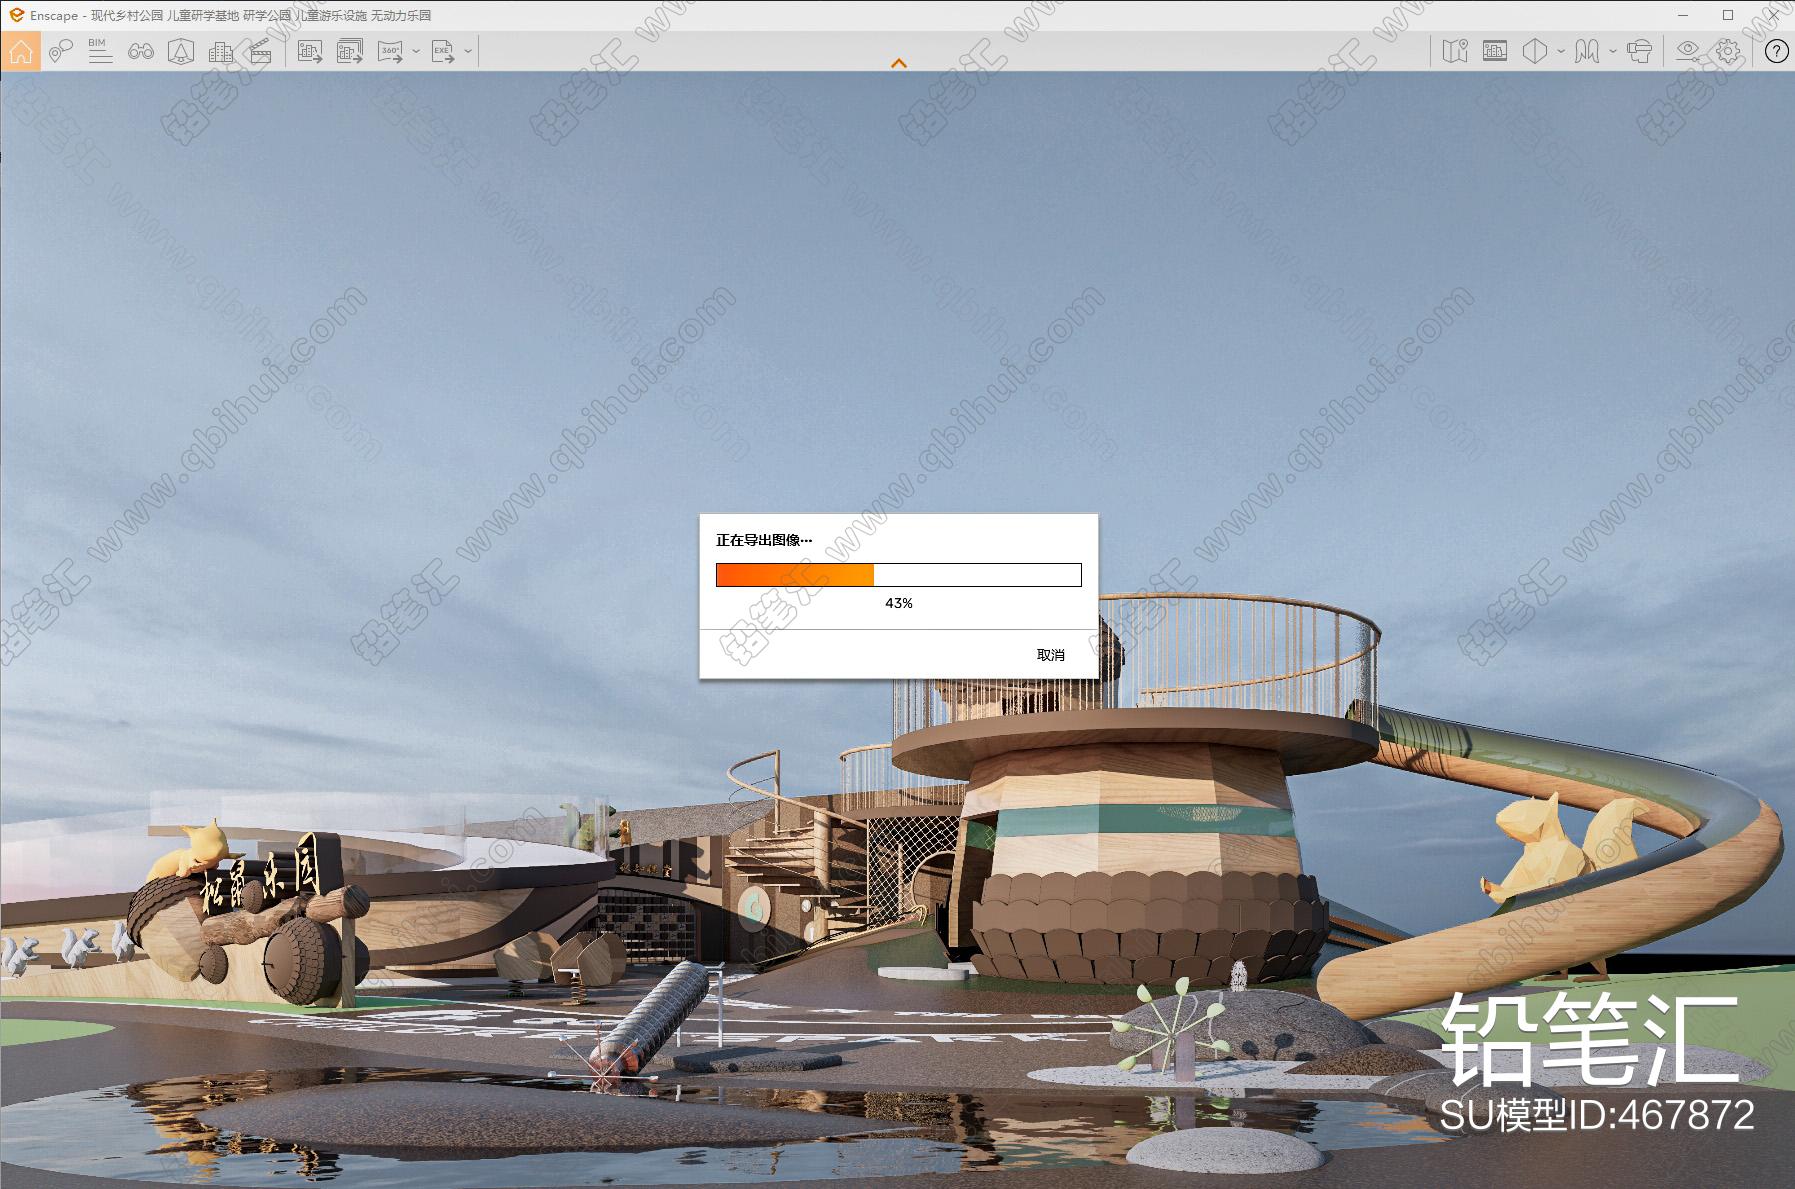1795x1189 pixels.
Task: Open the Enscape asset library tree icon
Action: pos(181,50)
